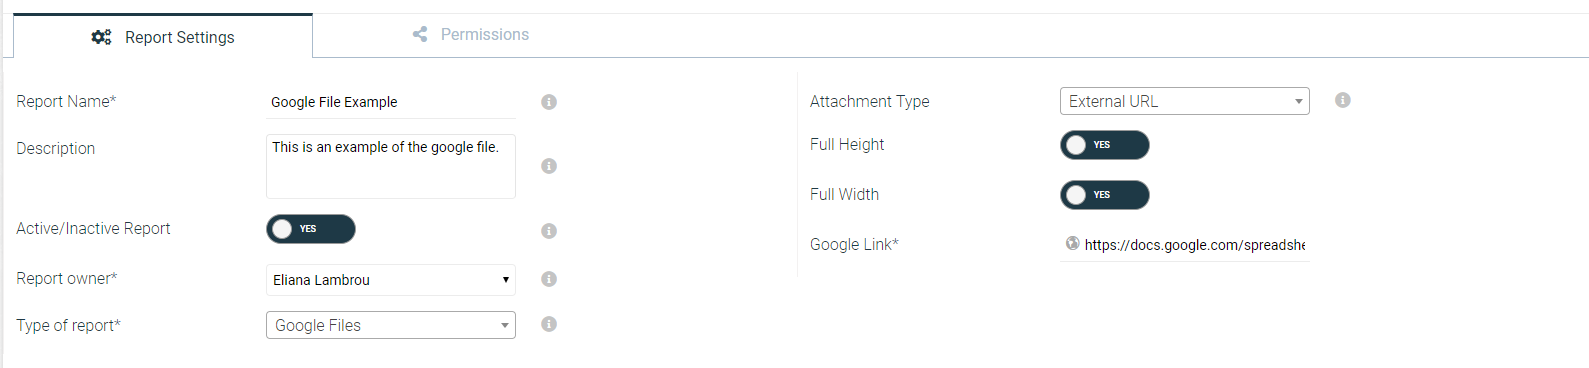This screenshot has width=1589, height=368.
Task: Open the Attachment Type External URL dropdown
Action: [1185, 101]
